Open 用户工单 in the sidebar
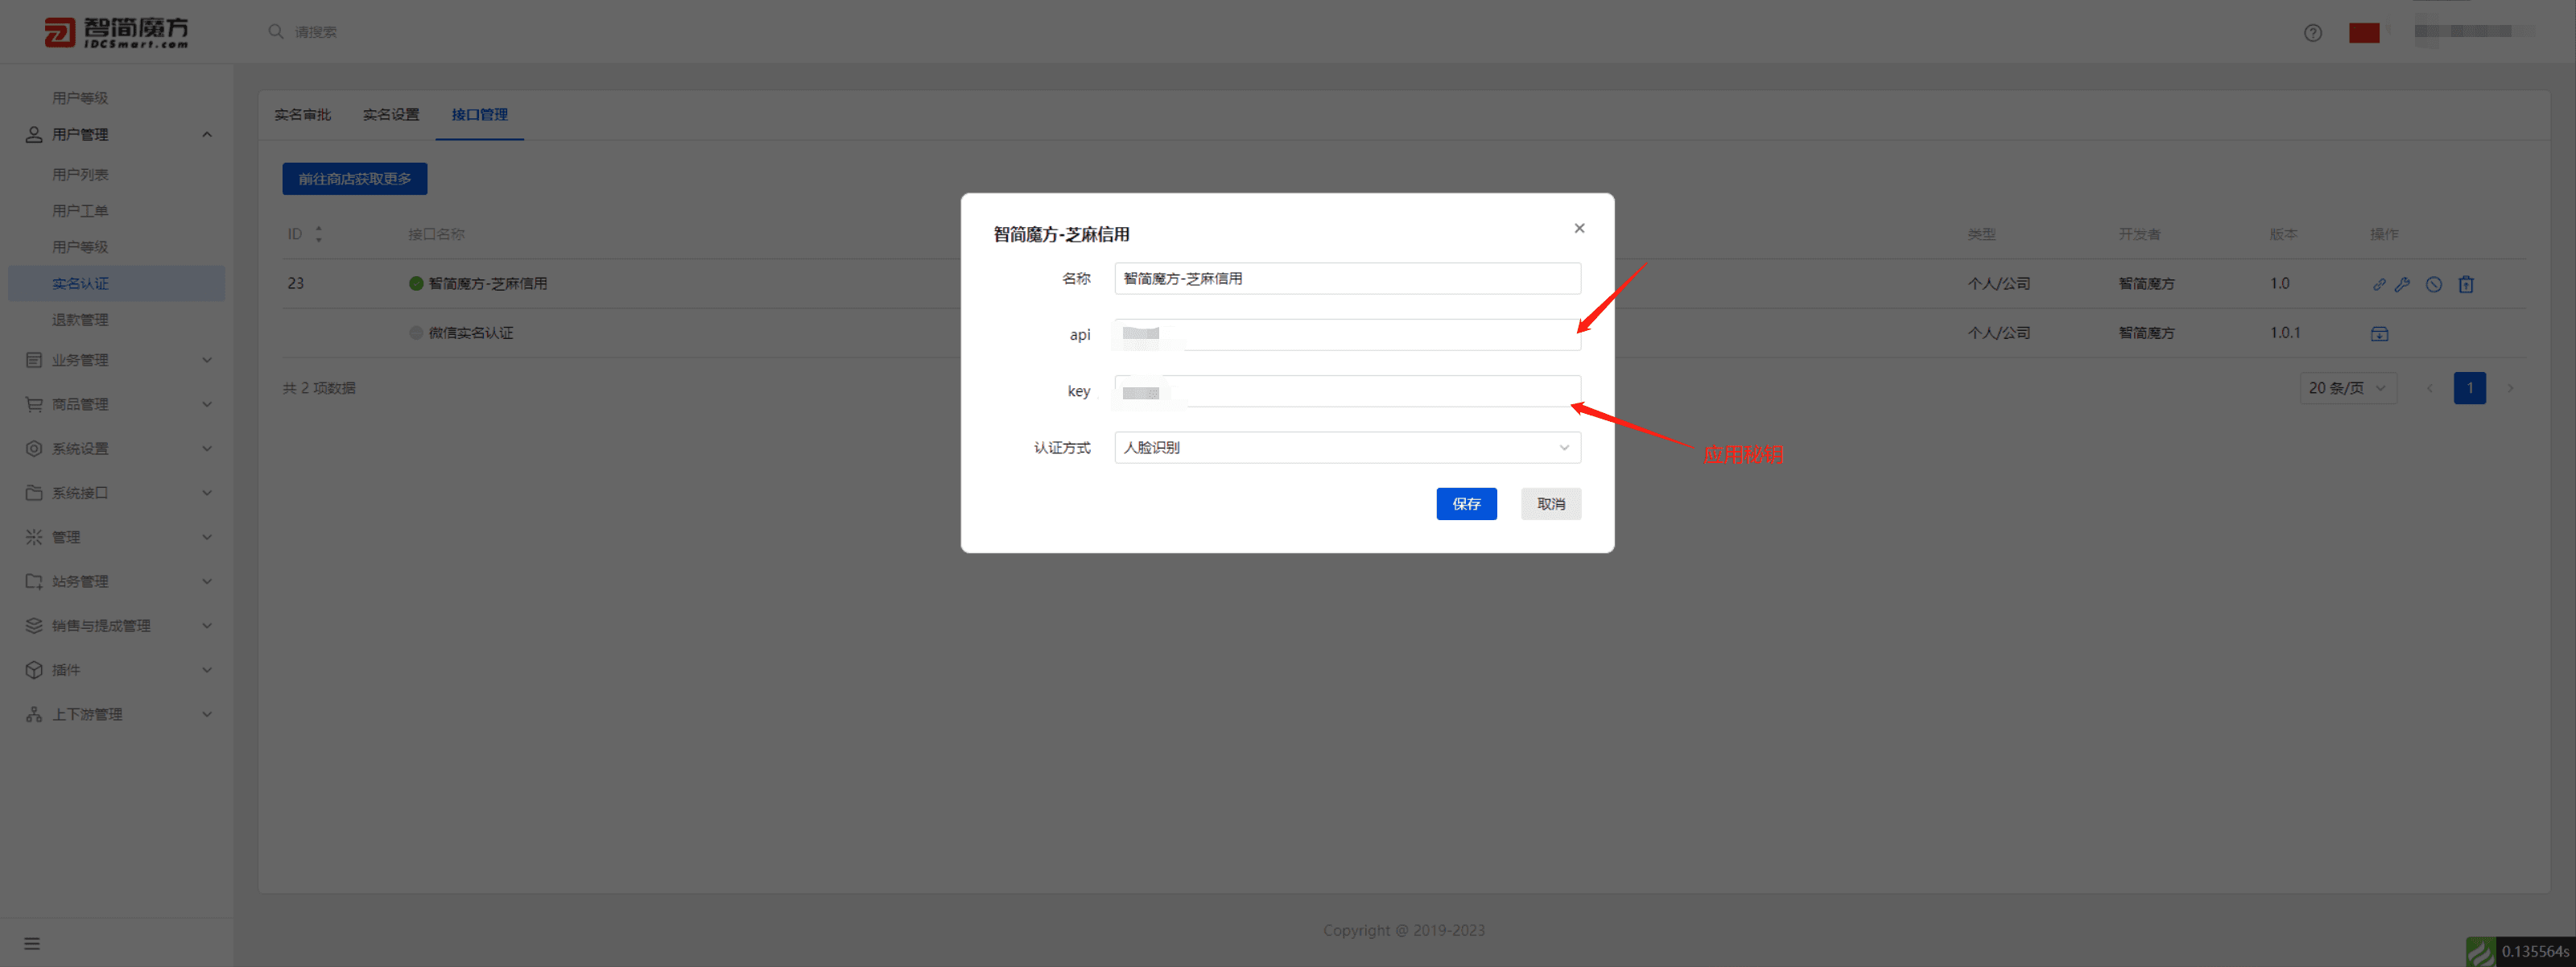The height and width of the screenshot is (967, 2576). (x=80, y=210)
